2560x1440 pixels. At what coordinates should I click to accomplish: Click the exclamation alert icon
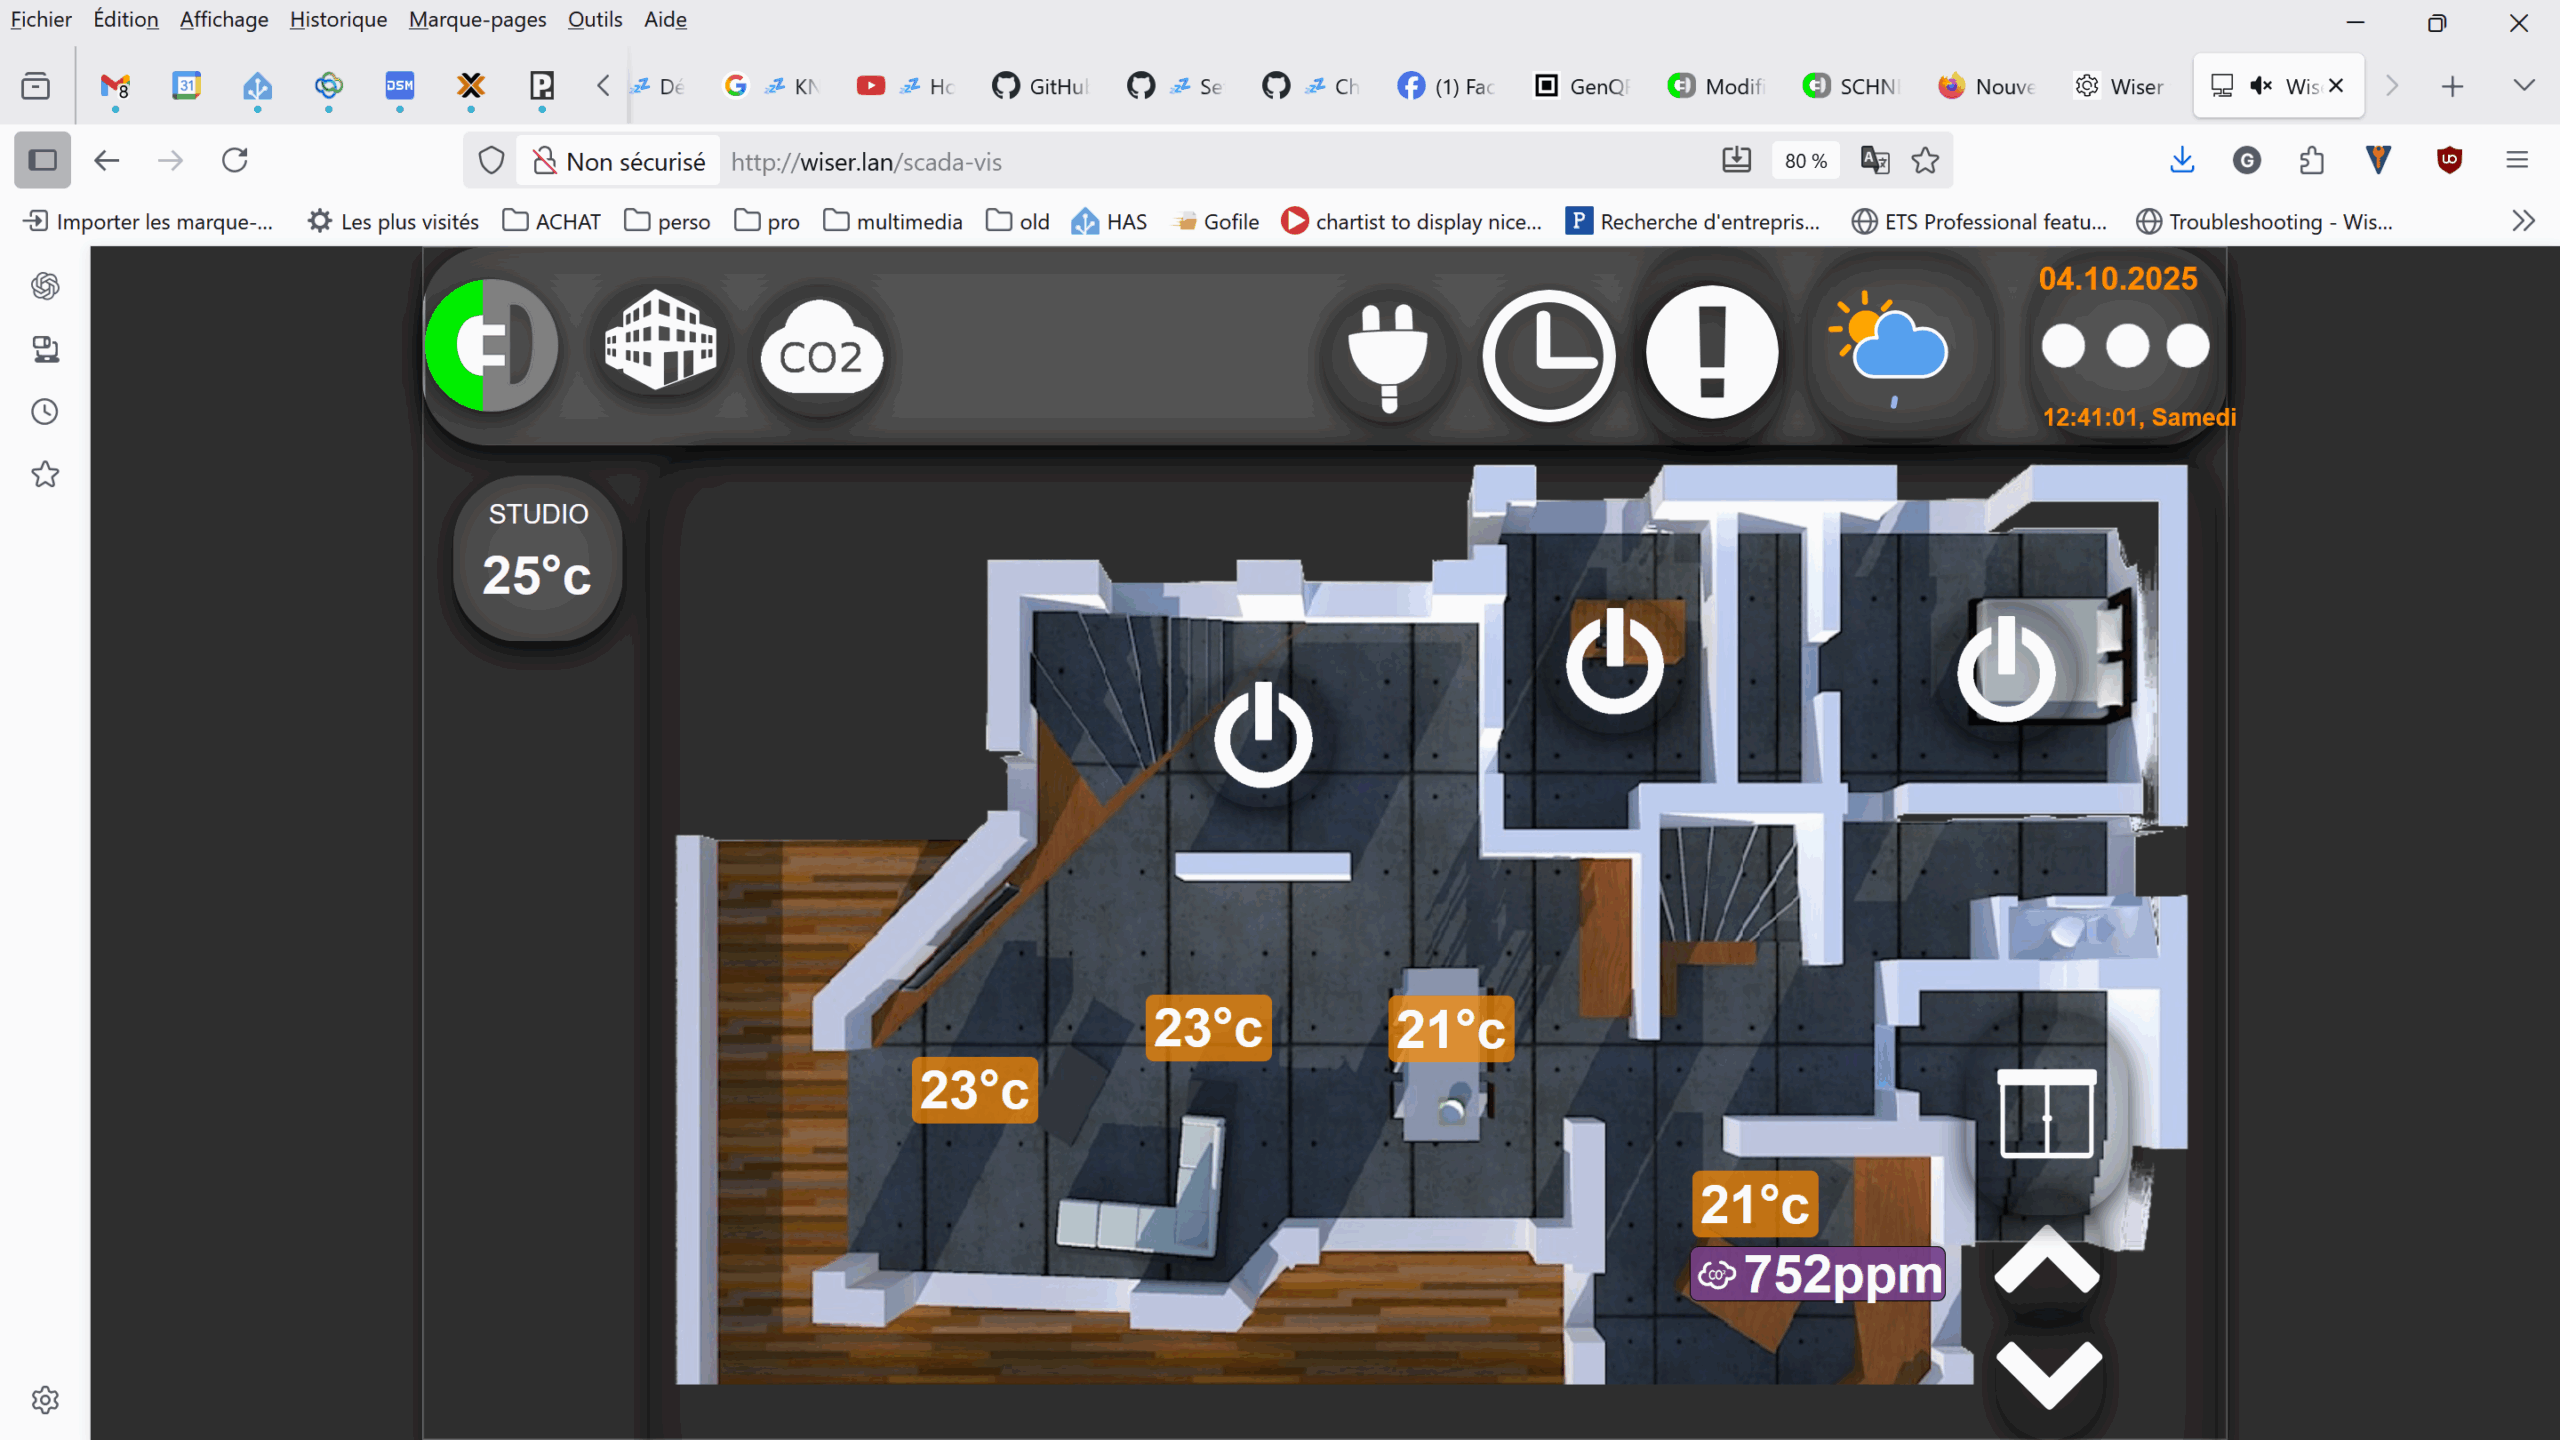[x=1712, y=352]
